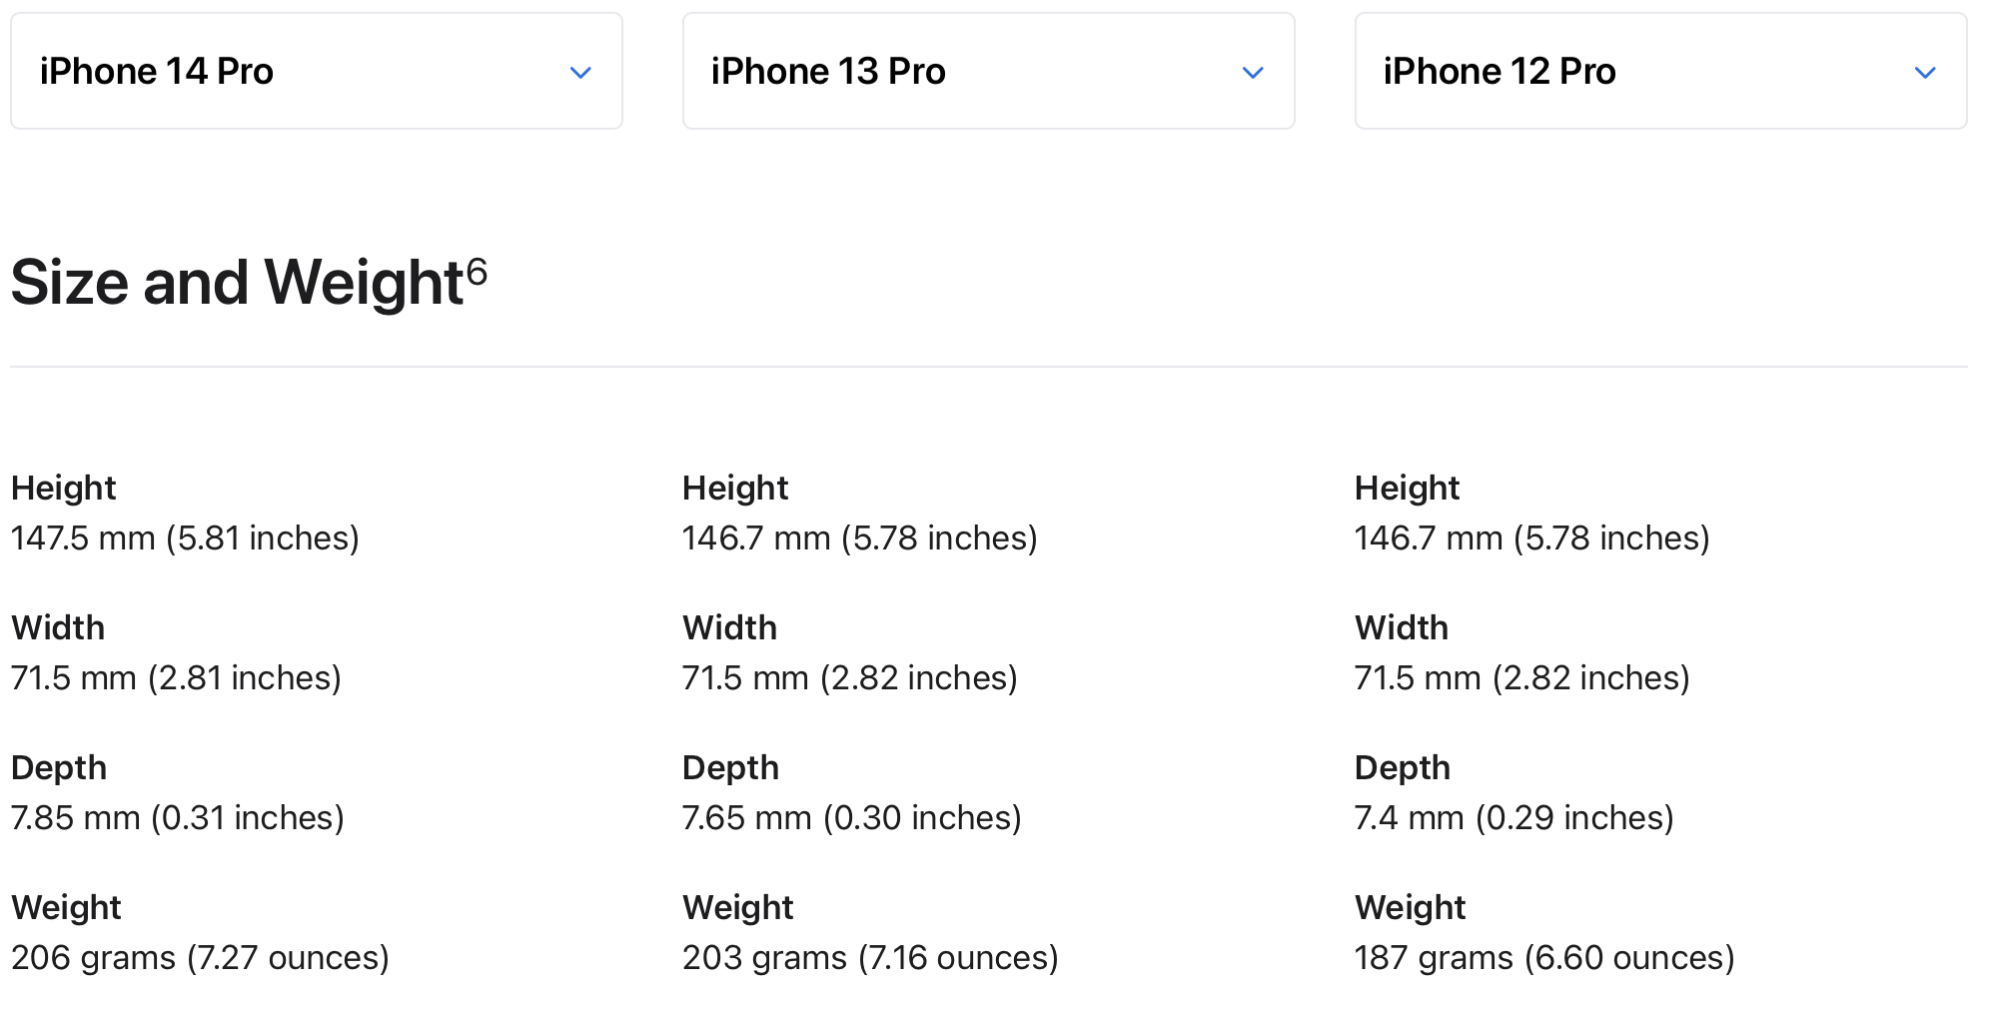This screenshot has width=2000, height=1035.
Task: Open the iPhone 12 Pro model dropdown
Action: pyautogui.click(x=1660, y=71)
